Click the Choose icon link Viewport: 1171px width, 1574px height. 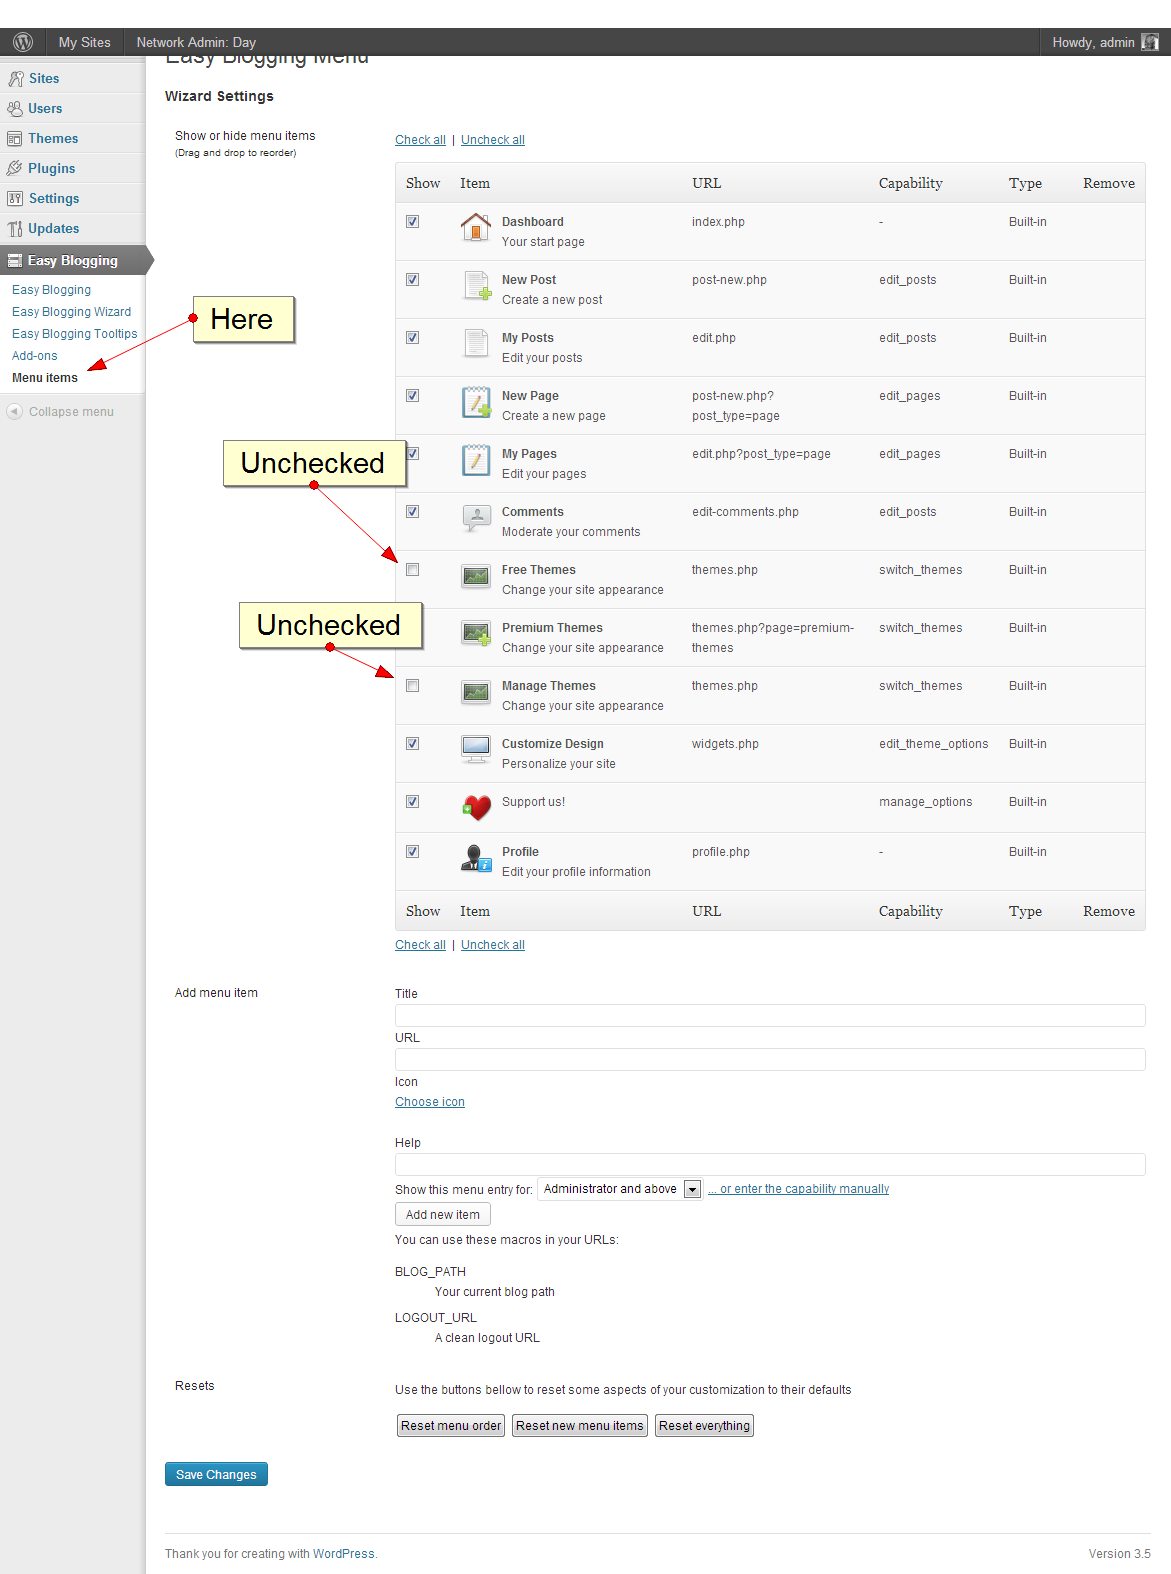[x=429, y=1102]
